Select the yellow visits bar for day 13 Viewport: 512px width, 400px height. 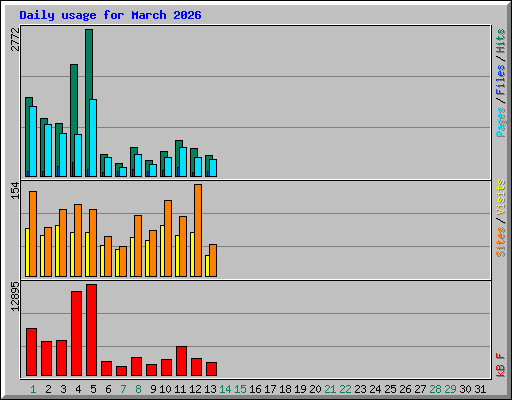[x=207, y=266]
